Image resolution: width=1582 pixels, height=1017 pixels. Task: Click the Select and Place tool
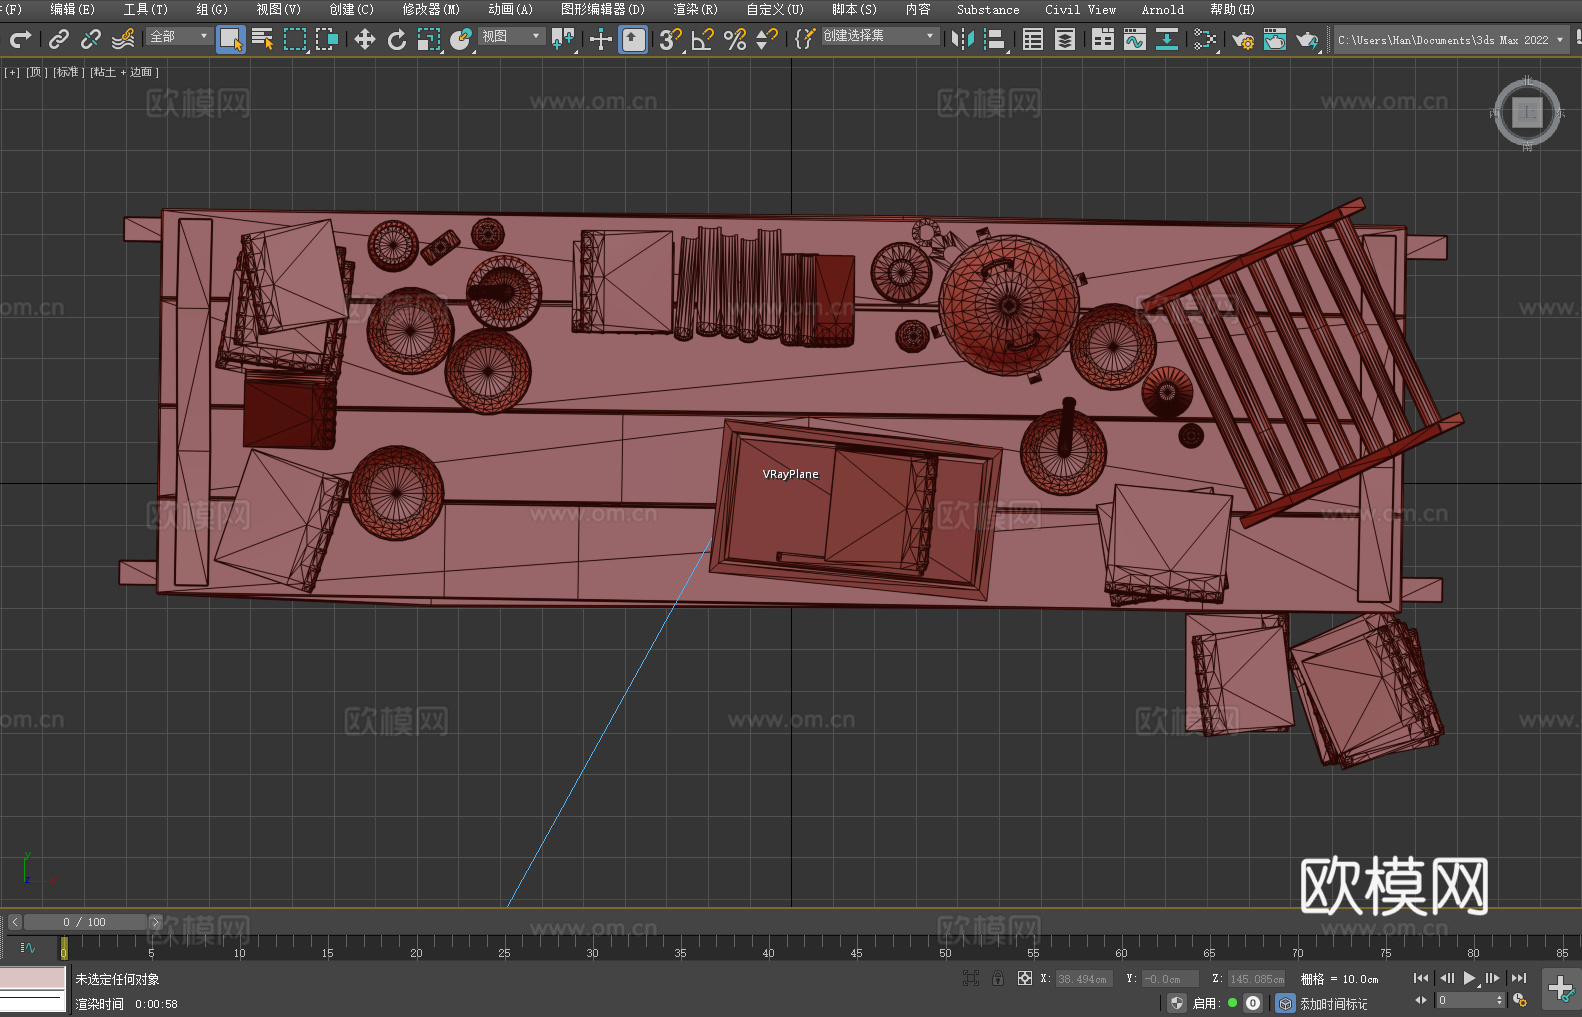(x=461, y=39)
